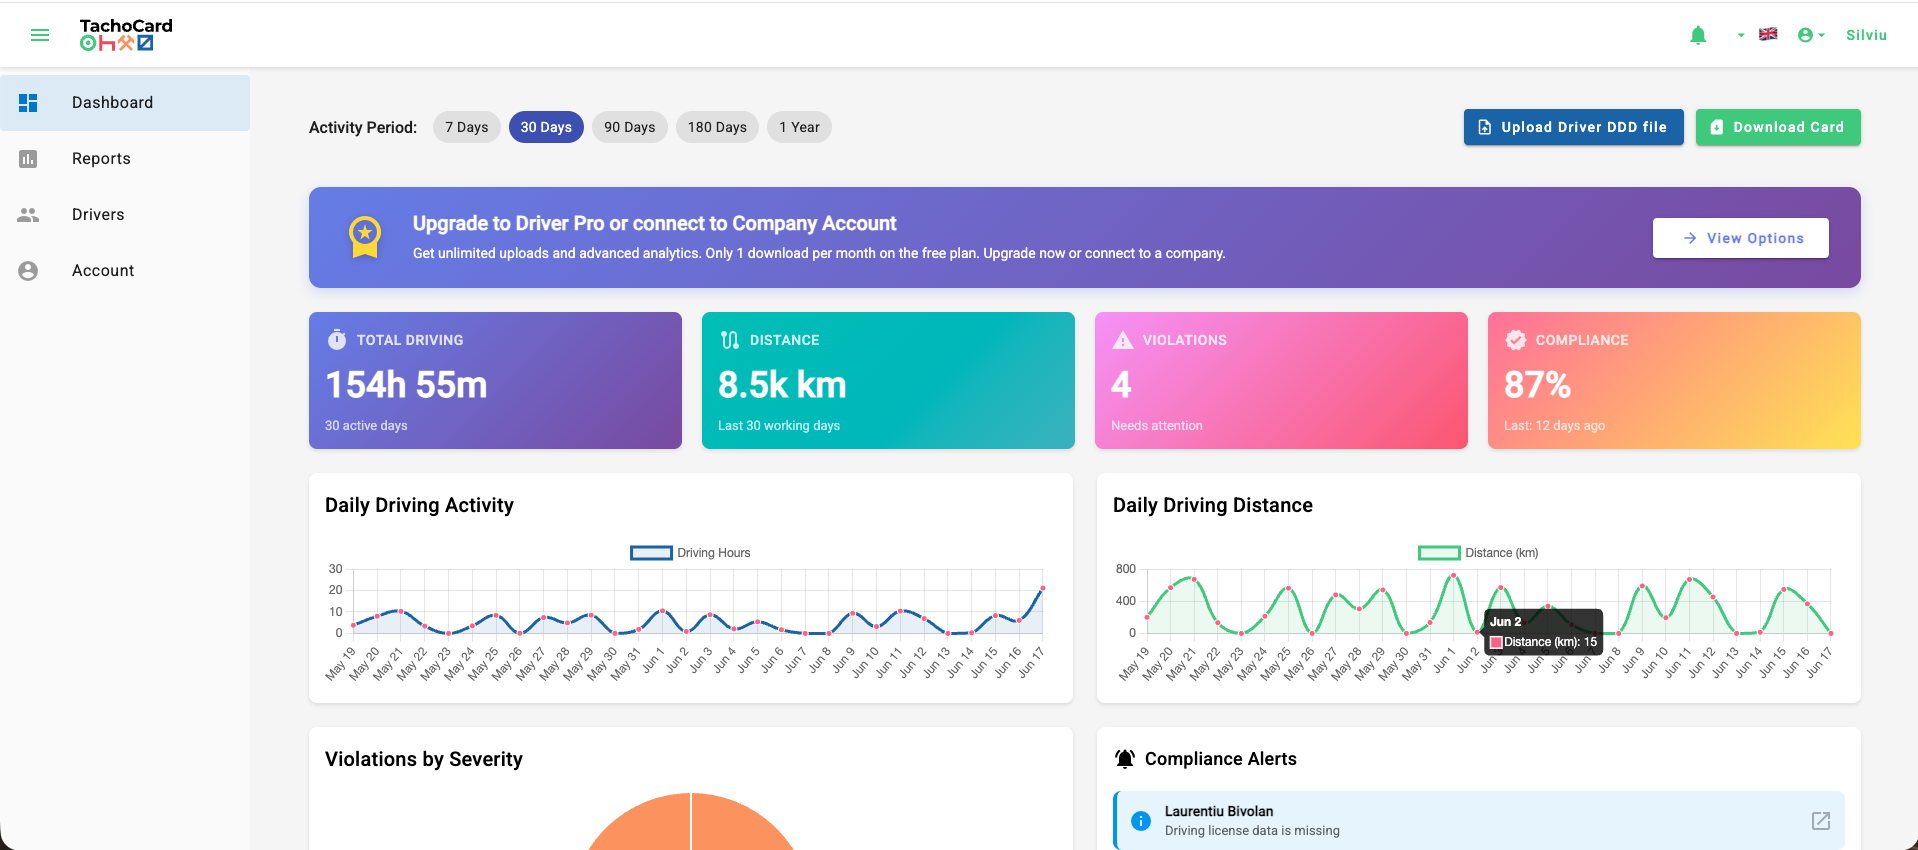Open the Drivers menu item
The image size is (1918, 850).
(125, 215)
